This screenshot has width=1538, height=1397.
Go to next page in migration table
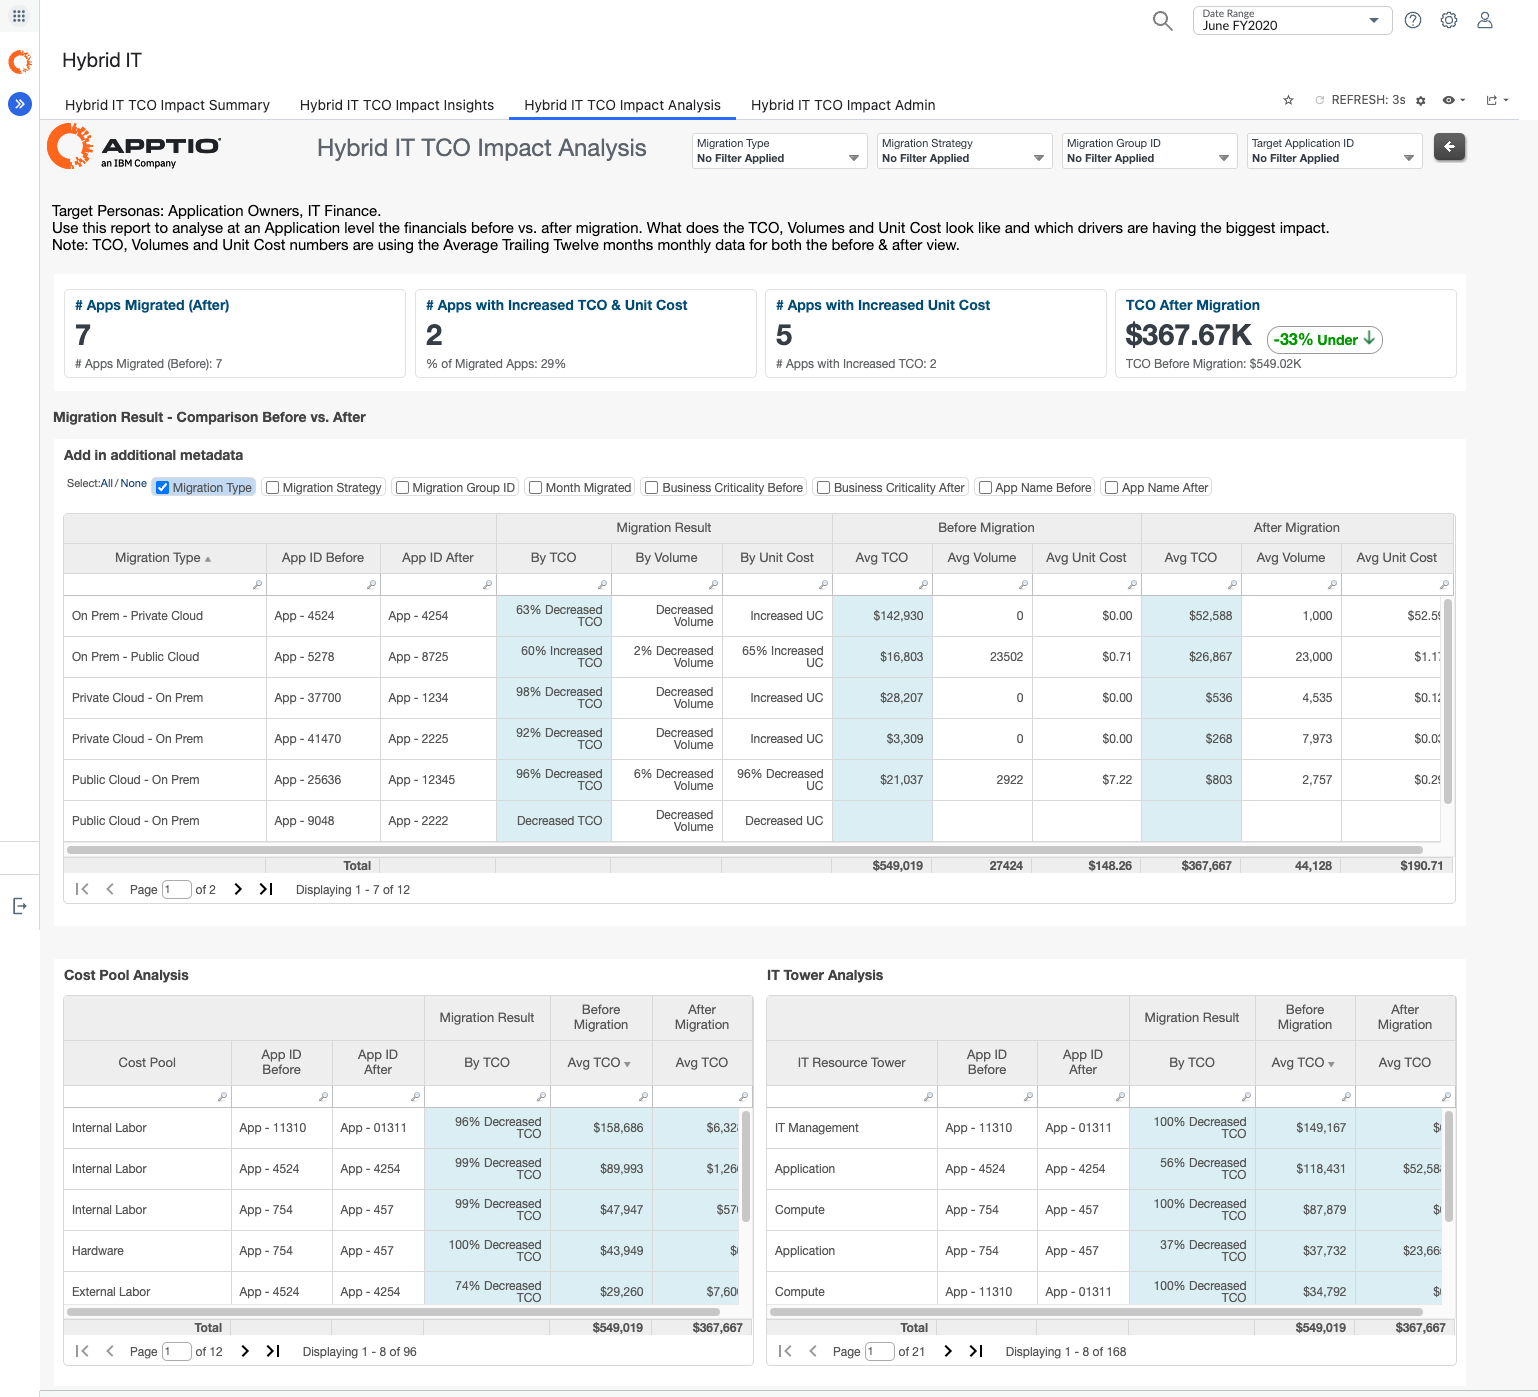click(x=238, y=889)
